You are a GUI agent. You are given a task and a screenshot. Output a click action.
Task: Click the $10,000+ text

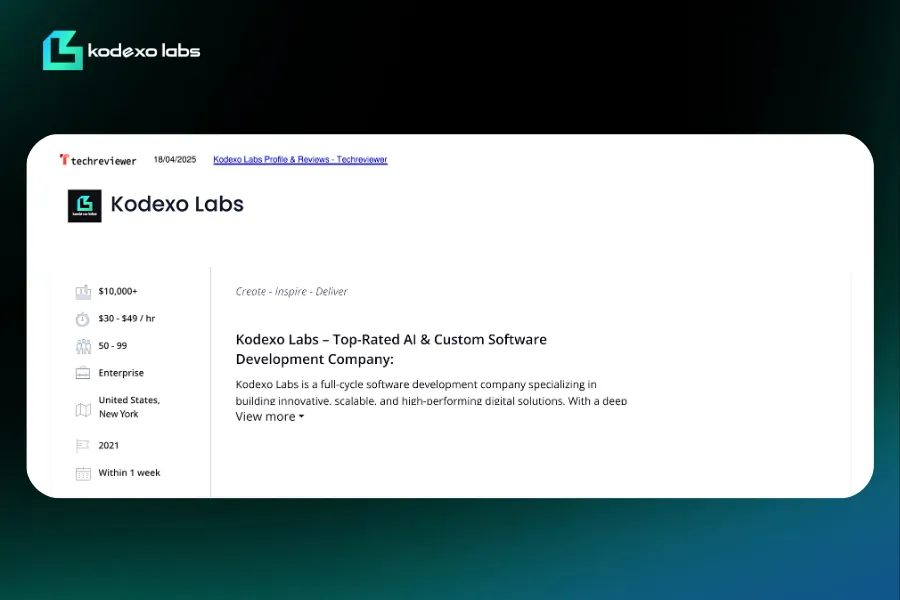118,291
